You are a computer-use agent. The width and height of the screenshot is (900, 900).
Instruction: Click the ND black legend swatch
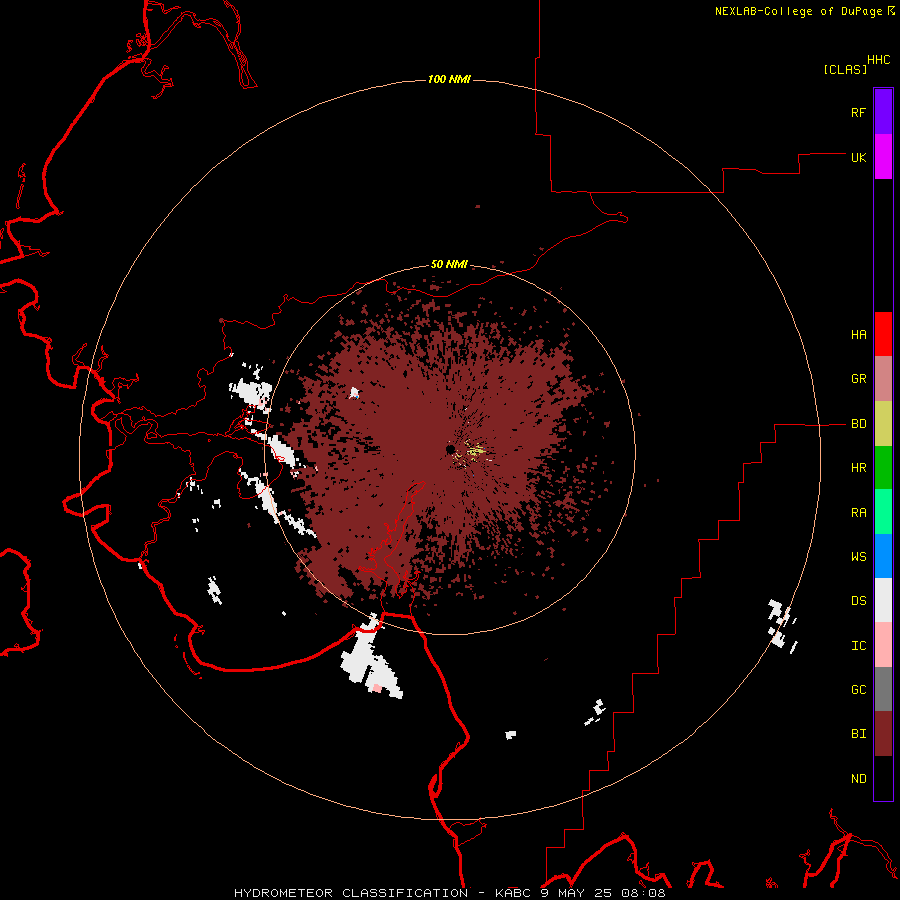point(883,778)
